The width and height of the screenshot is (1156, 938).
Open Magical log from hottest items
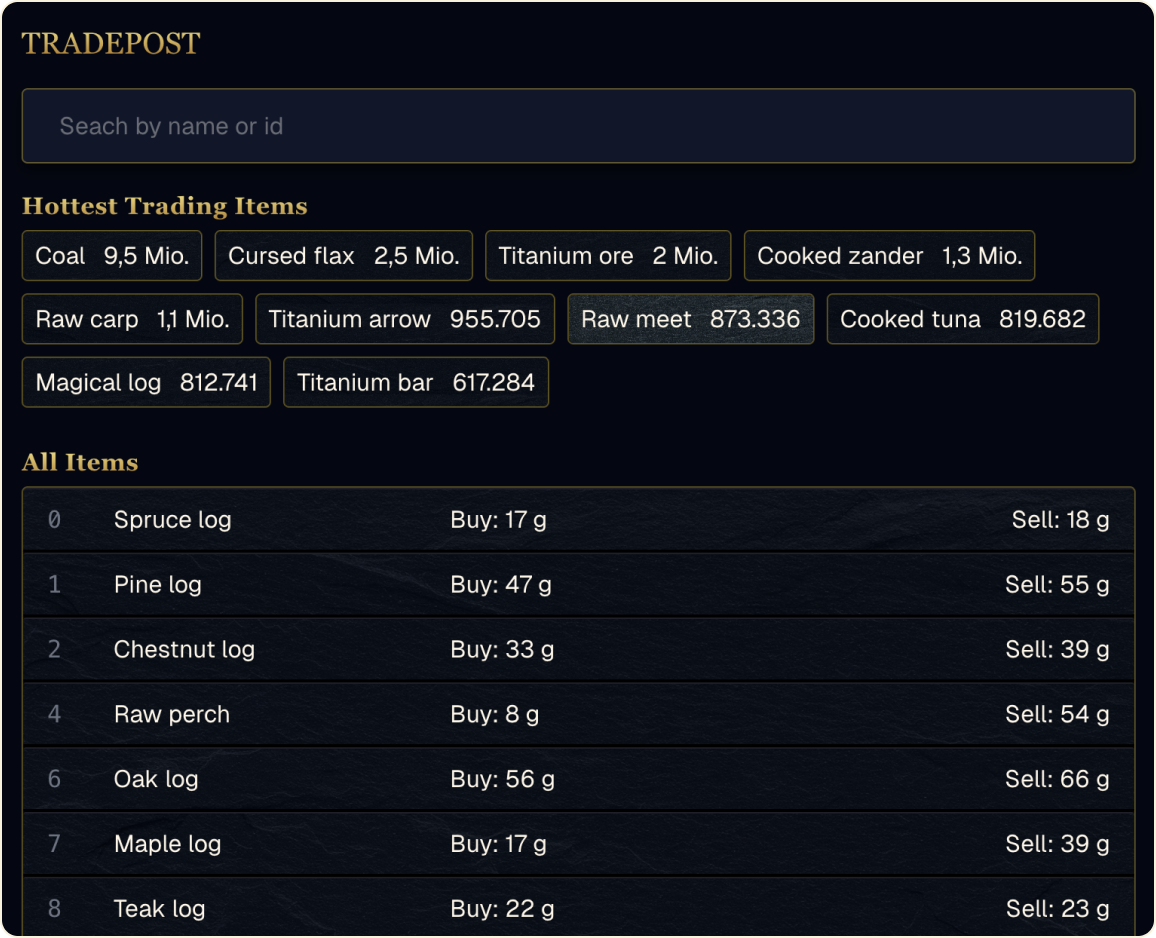pos(146,382)
